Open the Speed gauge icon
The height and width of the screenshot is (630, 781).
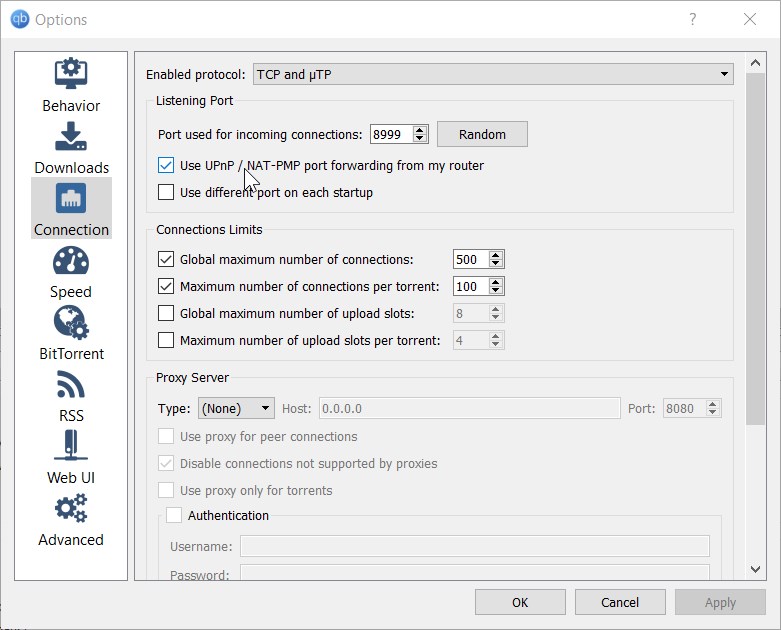pyautogui.click(x=71, y=260)
